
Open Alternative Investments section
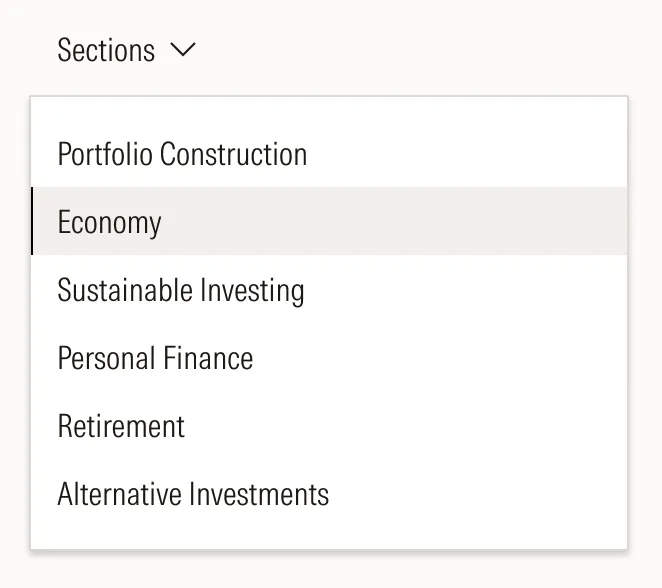click(x=193, y=494)
